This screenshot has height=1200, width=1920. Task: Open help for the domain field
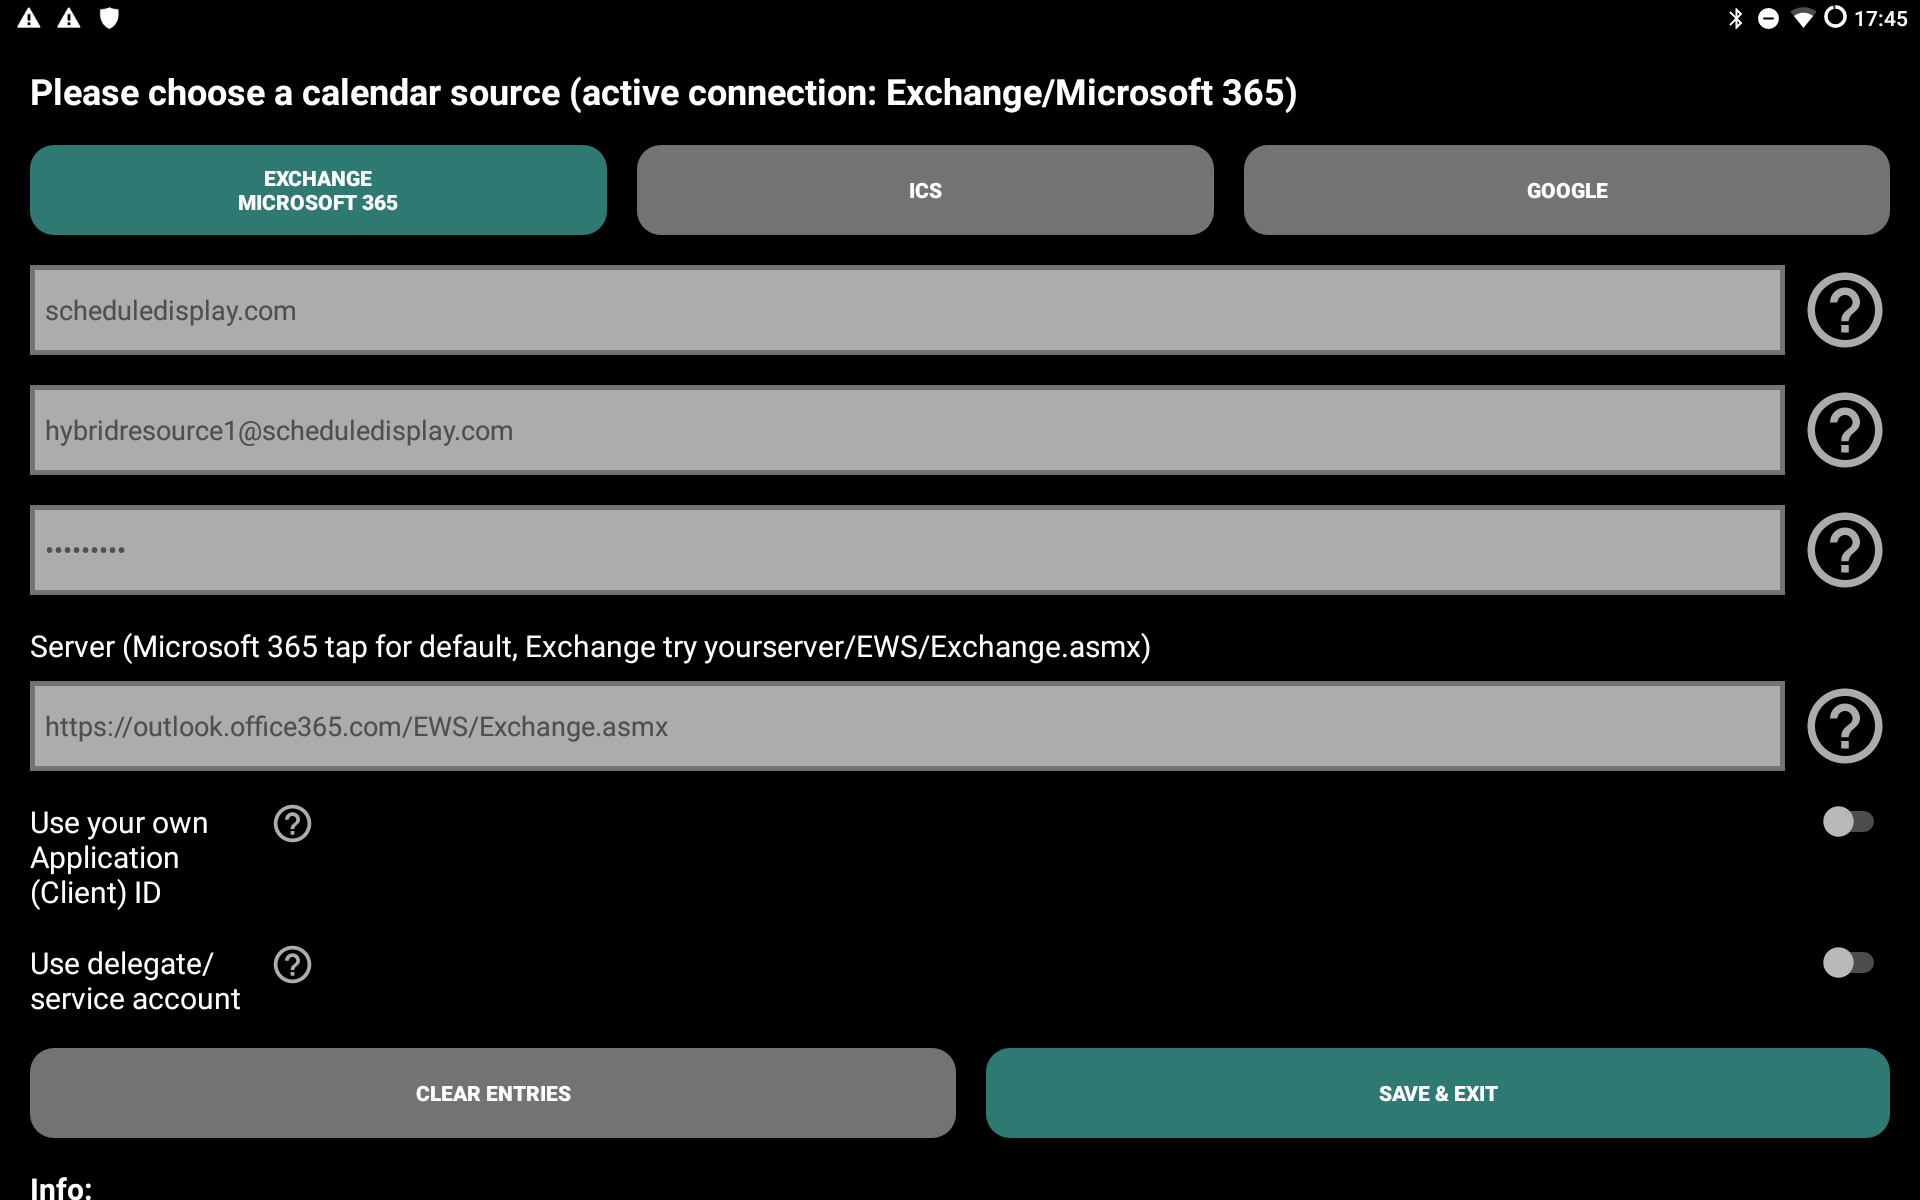tap(1844, 310)
